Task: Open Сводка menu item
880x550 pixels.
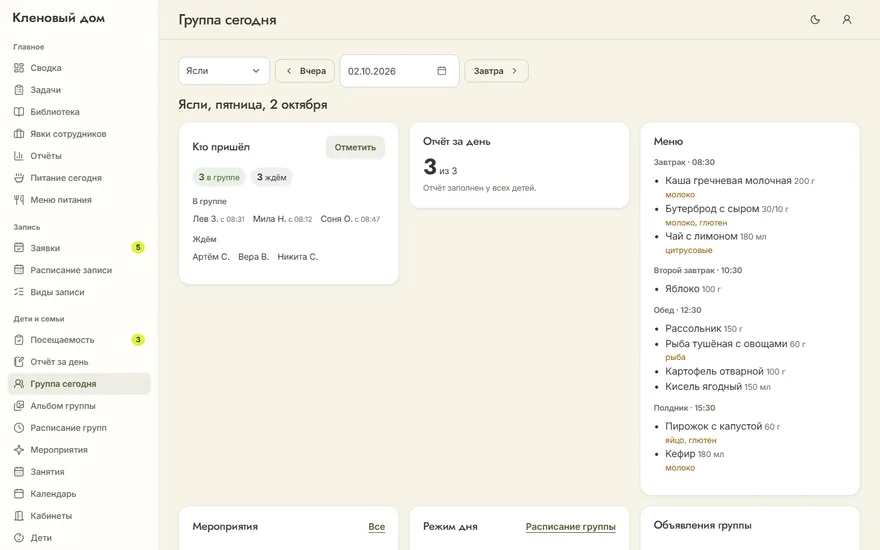Action: [79, 68]
